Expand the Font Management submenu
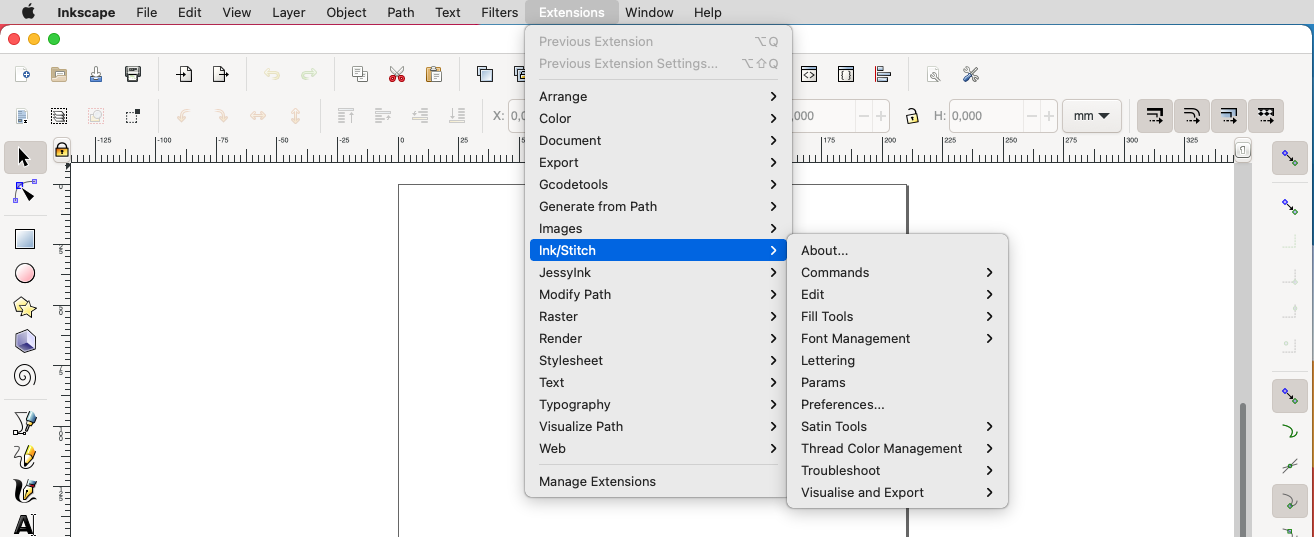The width and height of the screenshot is (1314, 537). point(897,338)
